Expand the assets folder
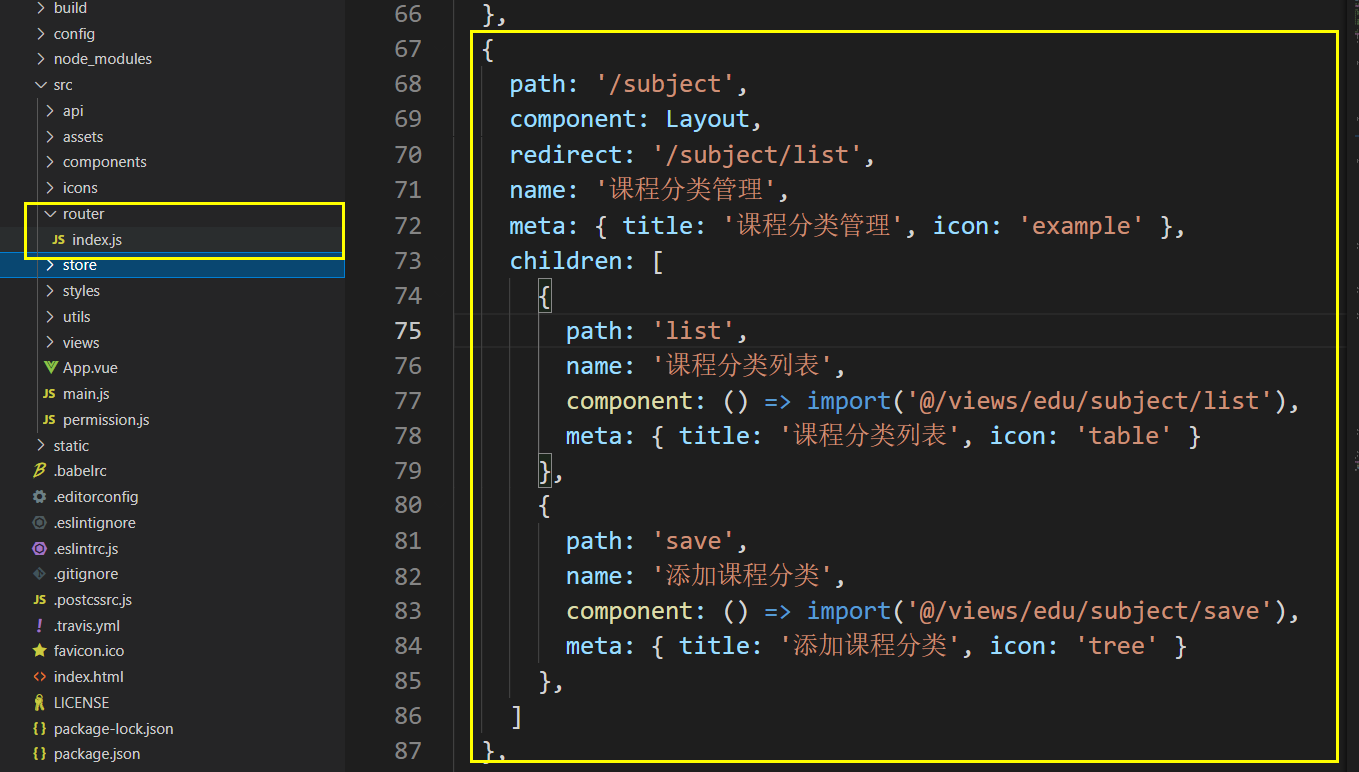 click(x=50, y=137)
